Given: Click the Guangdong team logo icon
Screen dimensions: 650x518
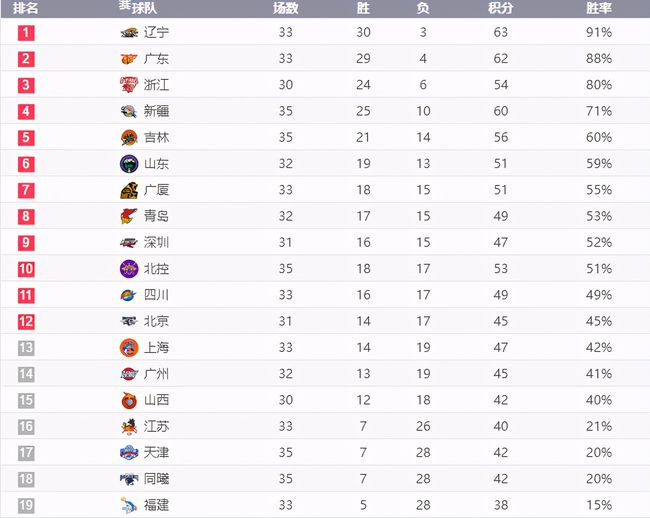Looking at the screenshot, I should coord(129,59).
